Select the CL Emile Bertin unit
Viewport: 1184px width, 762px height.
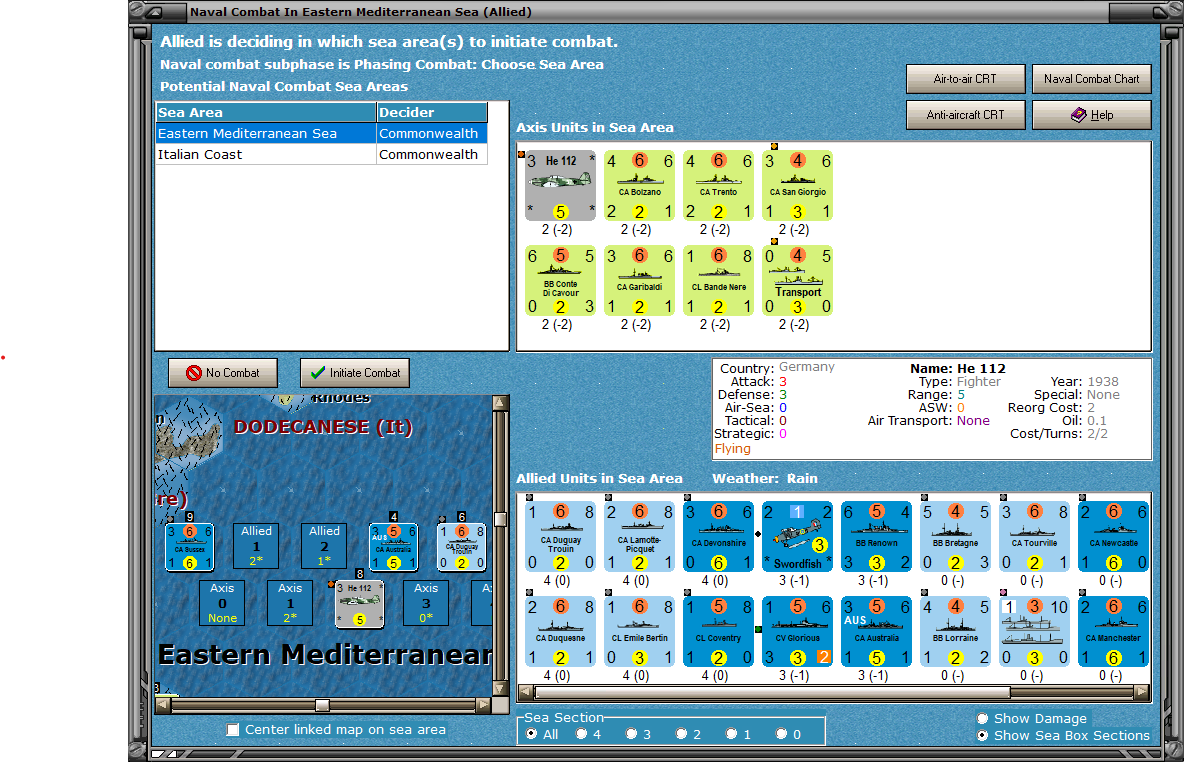coord(640,632)
